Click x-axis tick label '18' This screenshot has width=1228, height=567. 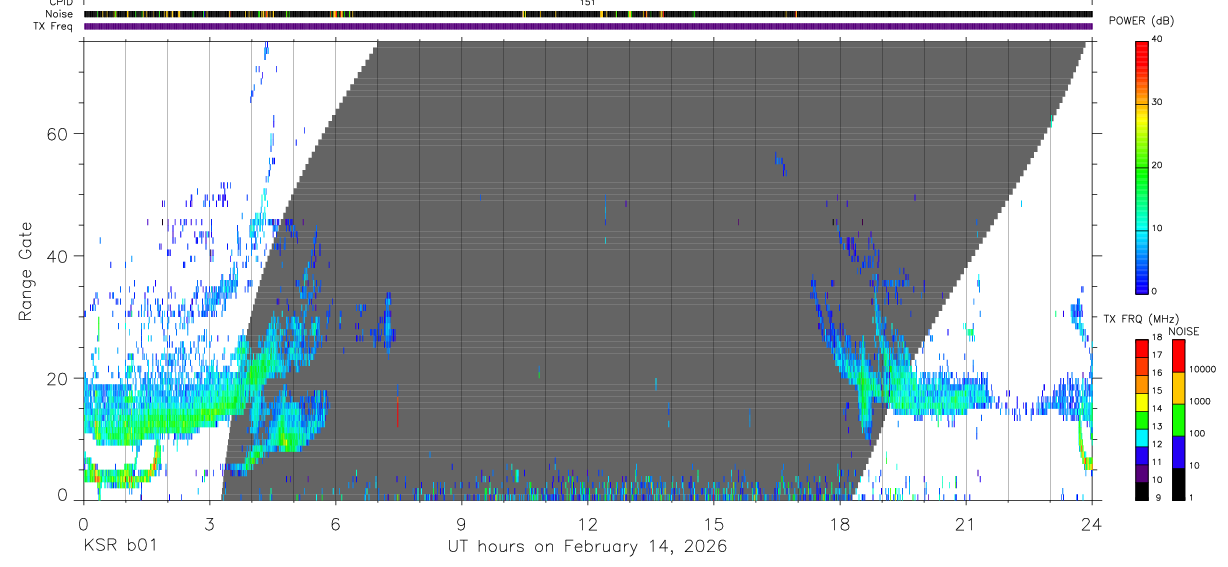pyautogui.click(x=839, y=523)
